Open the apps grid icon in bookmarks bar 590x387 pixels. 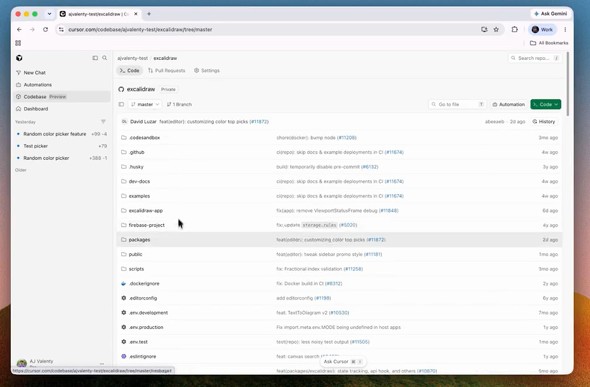tap(18, 43)
